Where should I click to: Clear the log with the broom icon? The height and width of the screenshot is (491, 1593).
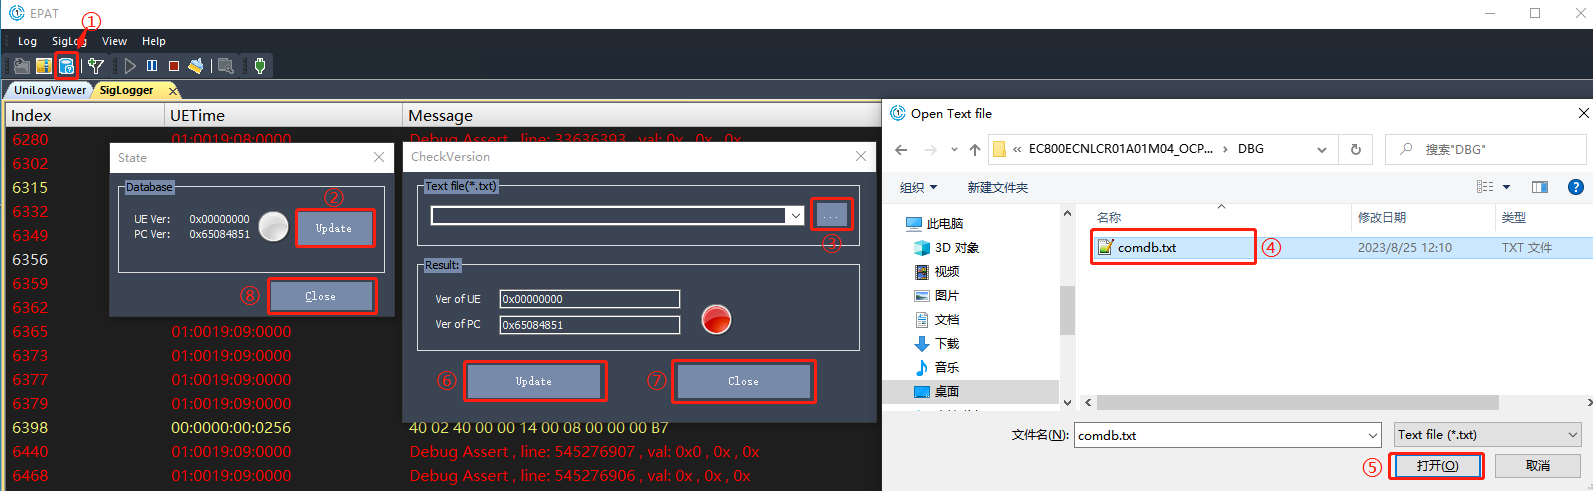pyautogui.click(x=196, y=66)
